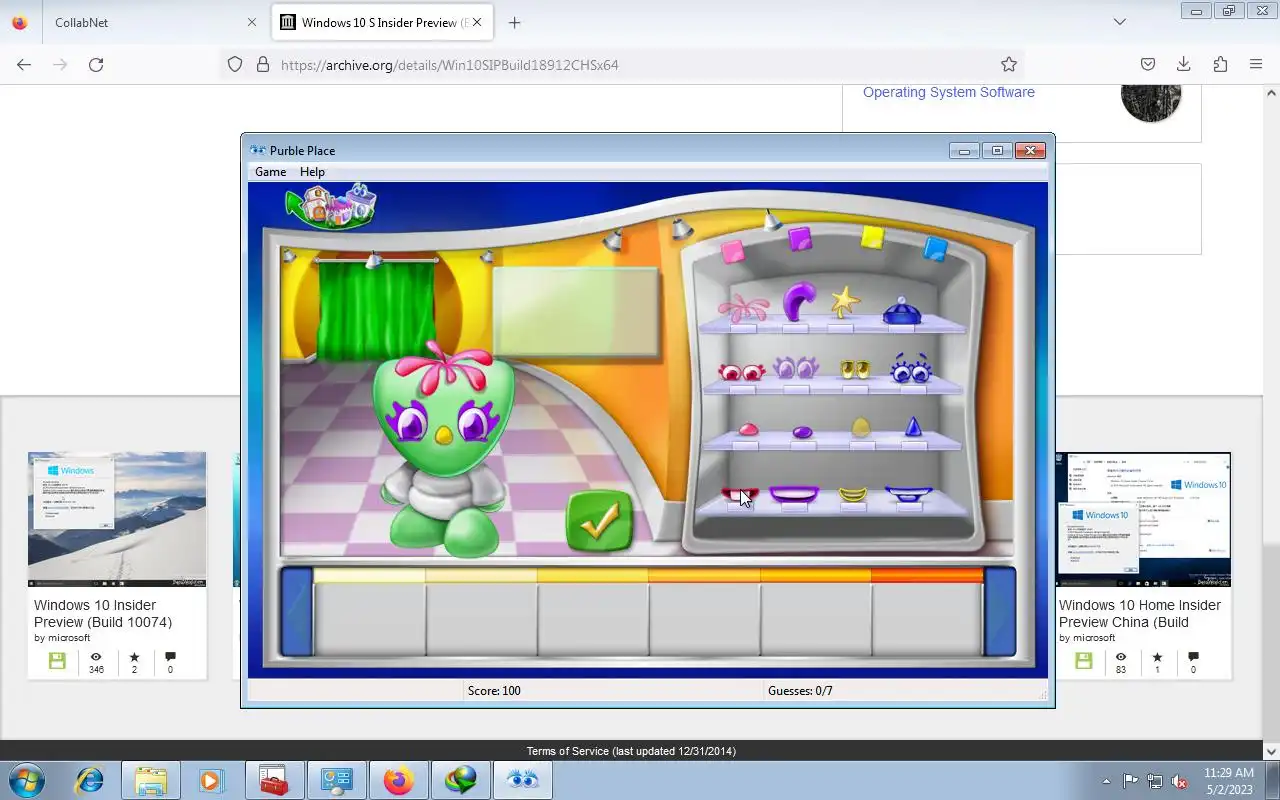This screenshot has height=800, width=1280.
Task: Go back in Firefox
Action: click(x=24, y=64)
